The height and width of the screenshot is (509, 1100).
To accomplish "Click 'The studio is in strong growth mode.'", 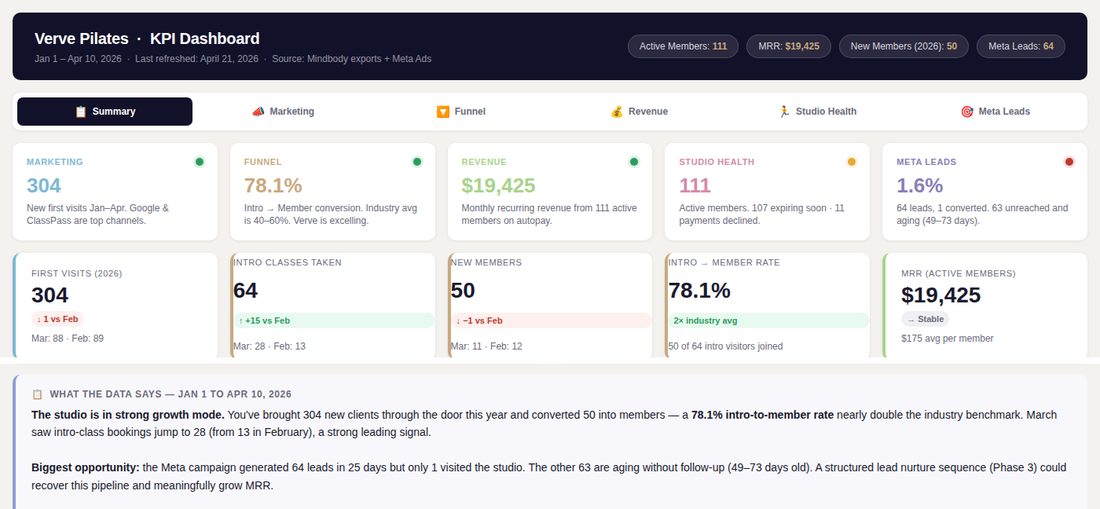I will [x=128, y=415].
